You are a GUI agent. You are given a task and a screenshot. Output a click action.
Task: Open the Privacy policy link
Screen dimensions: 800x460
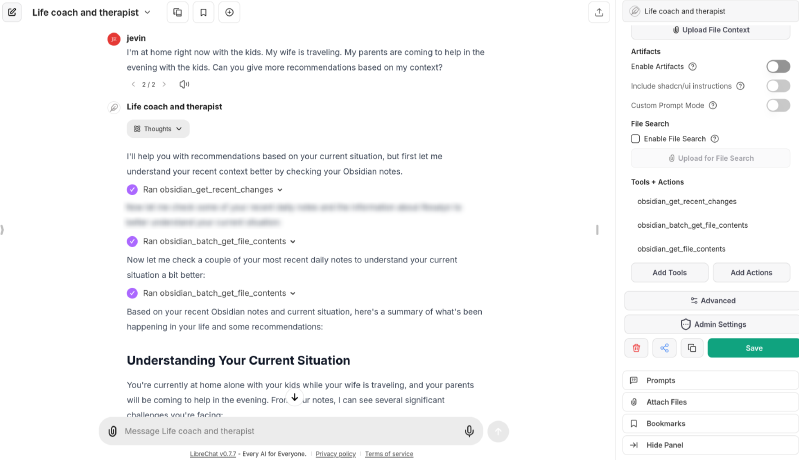[x=335, y=454]
